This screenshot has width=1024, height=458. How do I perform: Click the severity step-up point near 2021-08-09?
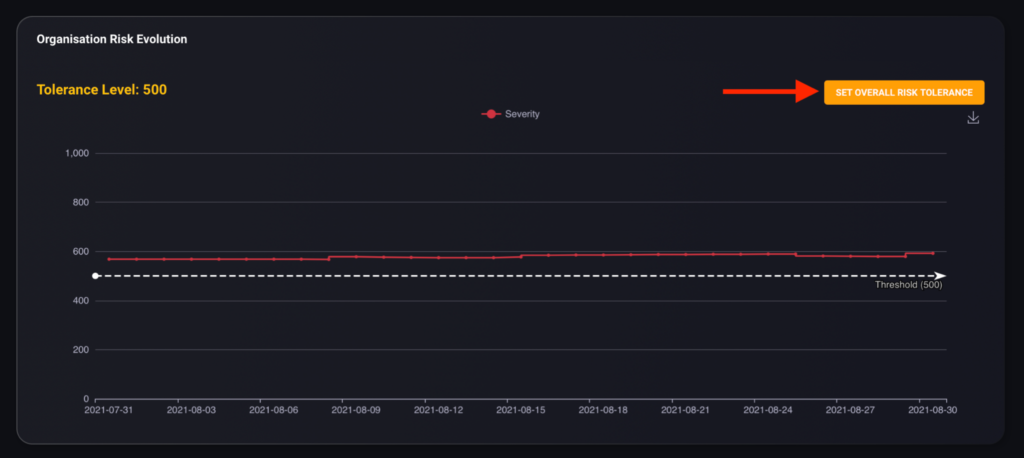pos(329,257)
